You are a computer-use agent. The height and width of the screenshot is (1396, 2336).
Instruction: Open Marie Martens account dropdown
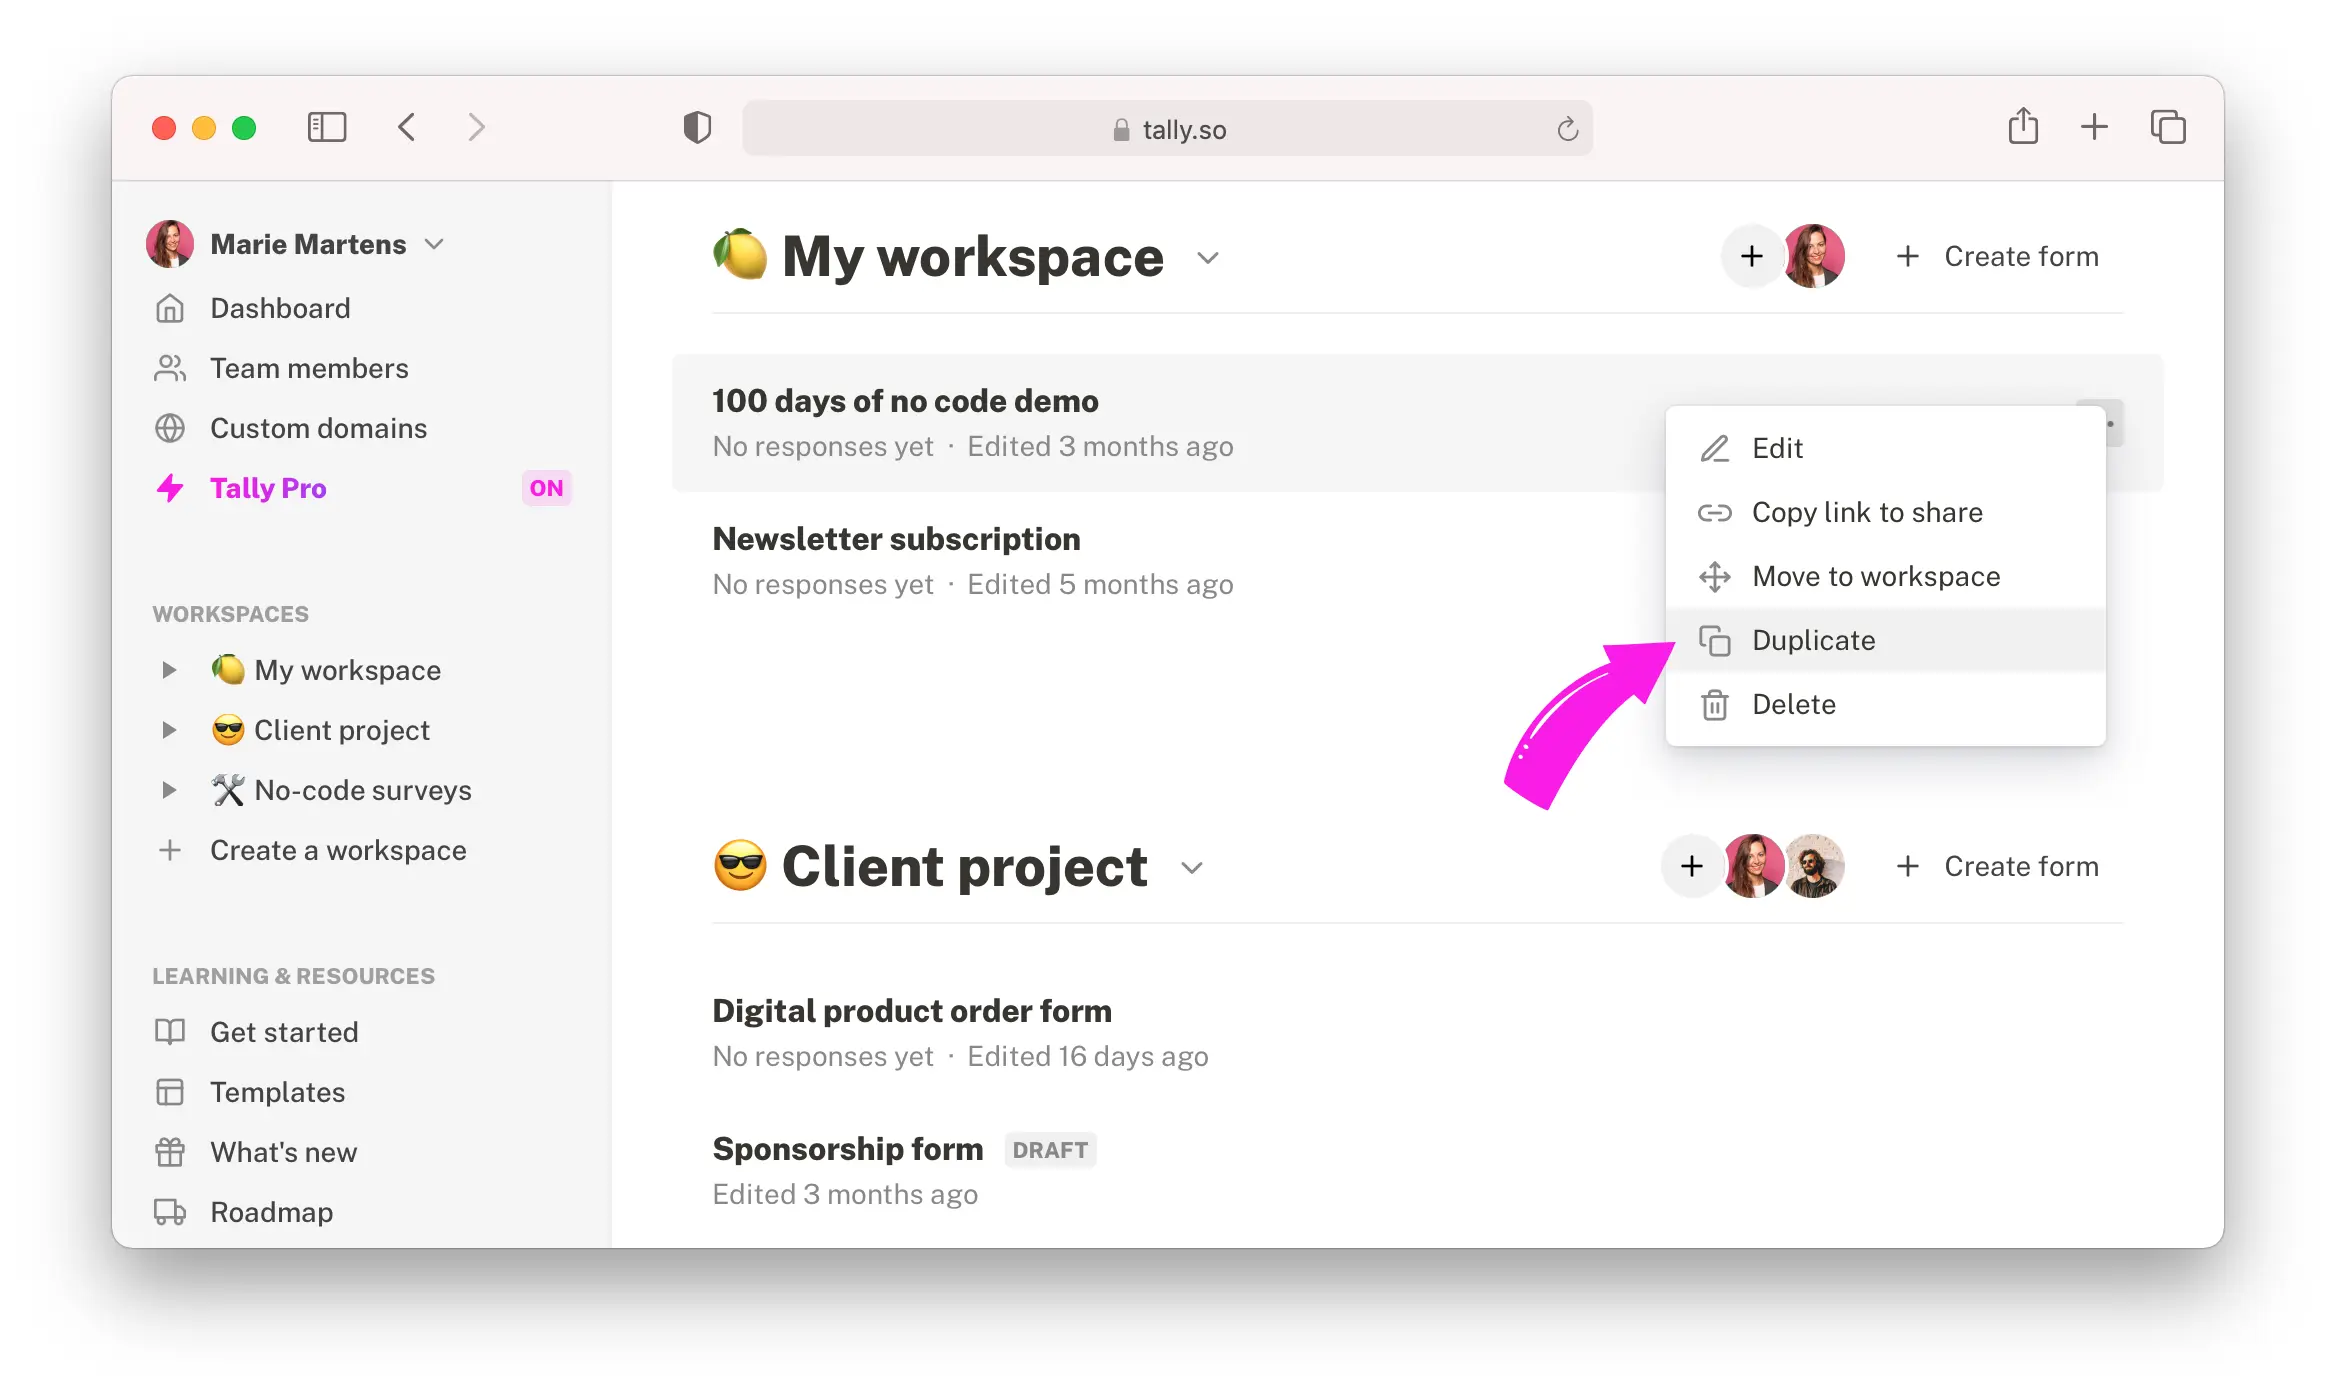coord(434,244)
